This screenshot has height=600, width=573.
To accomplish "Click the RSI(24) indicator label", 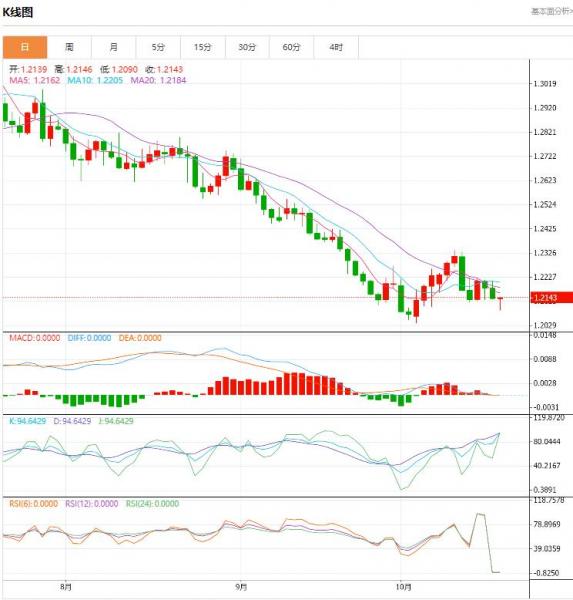I will [x=152, y=504].
